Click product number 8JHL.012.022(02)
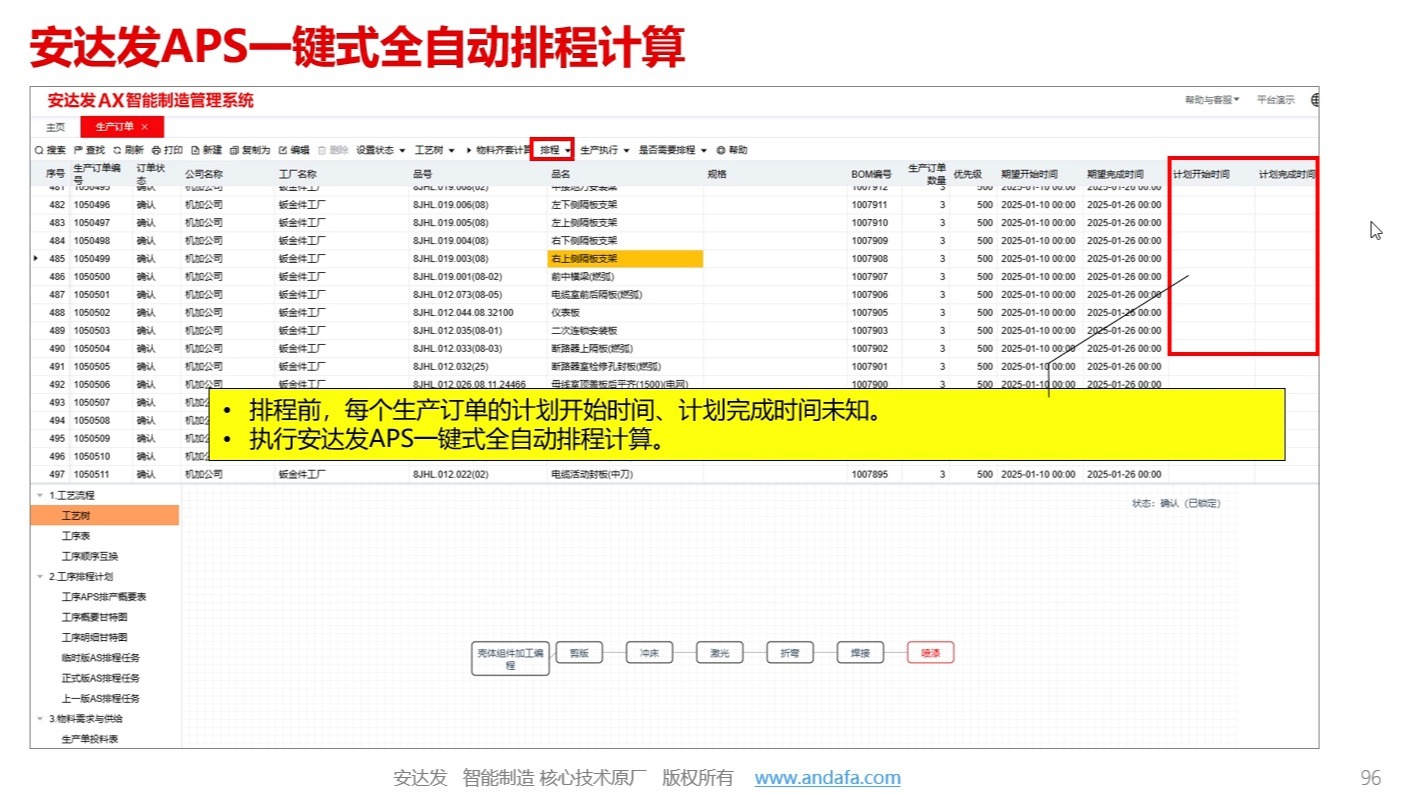 pos(451,474)
